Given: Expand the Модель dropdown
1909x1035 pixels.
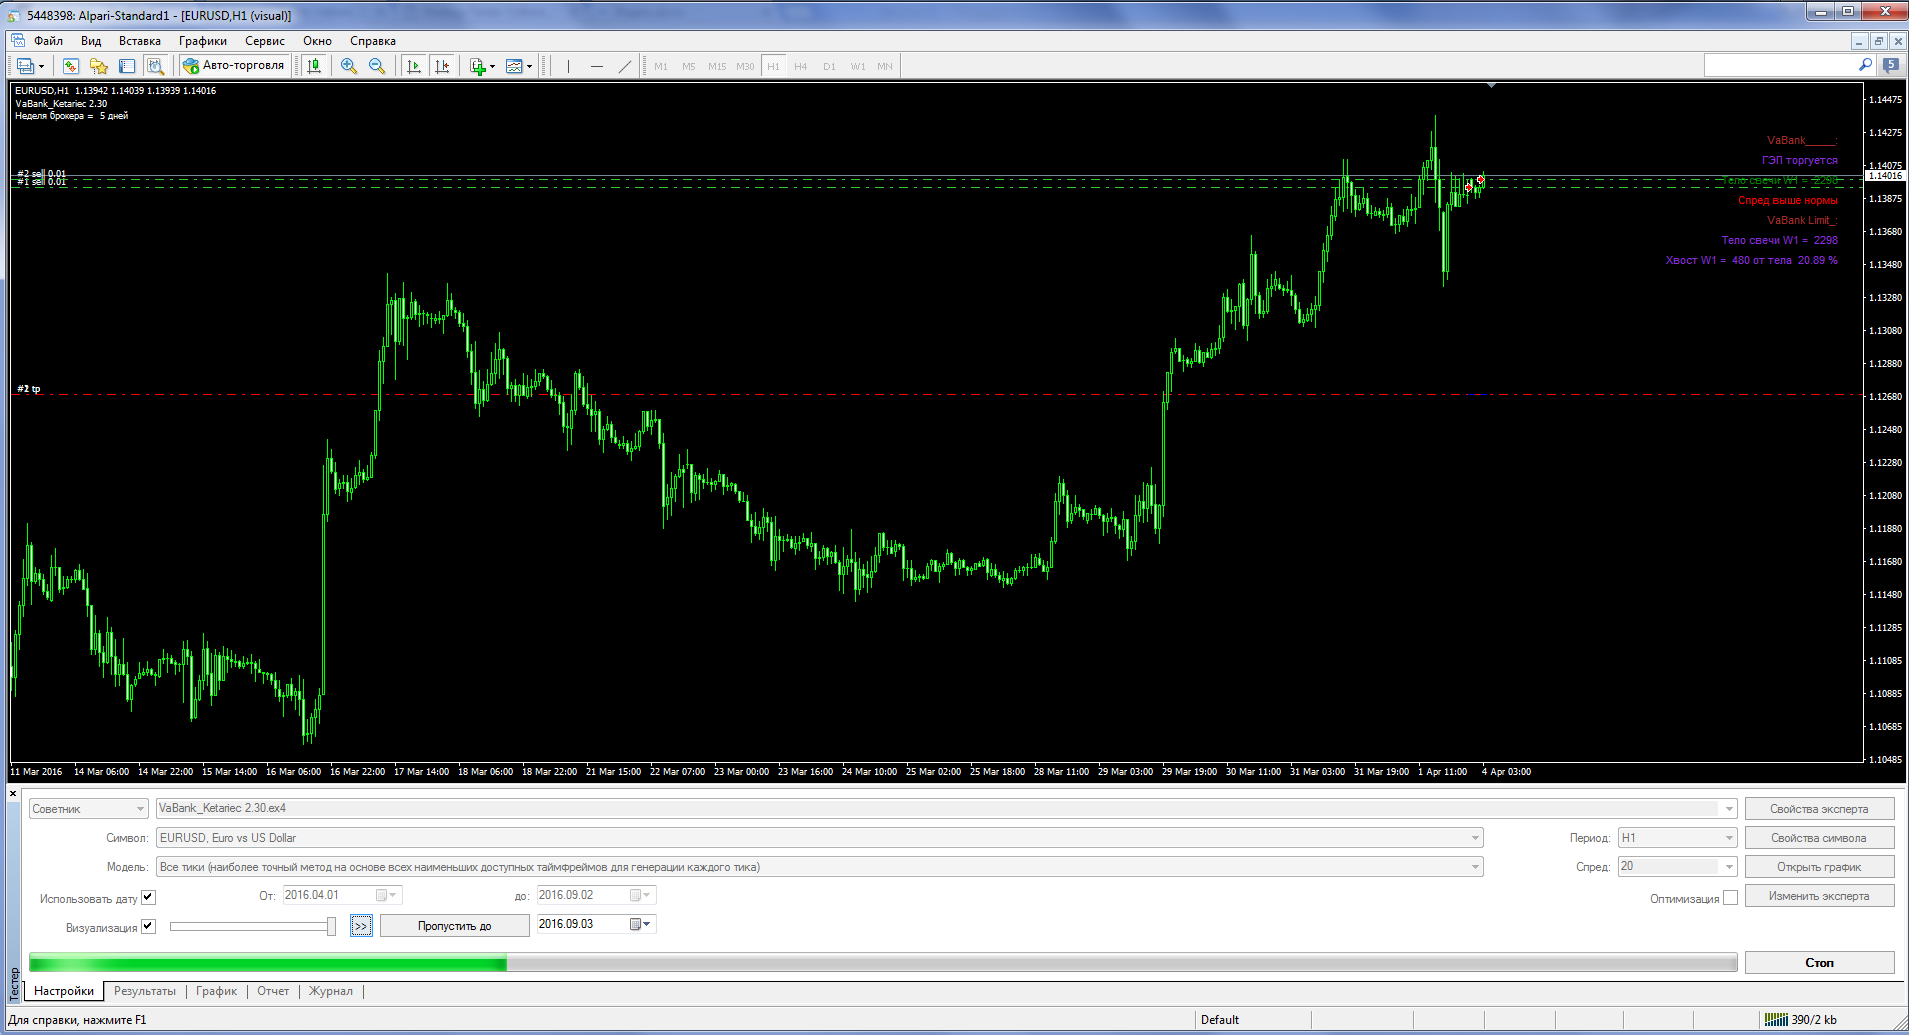Looking at the screenshot, I should [1475, 867].
